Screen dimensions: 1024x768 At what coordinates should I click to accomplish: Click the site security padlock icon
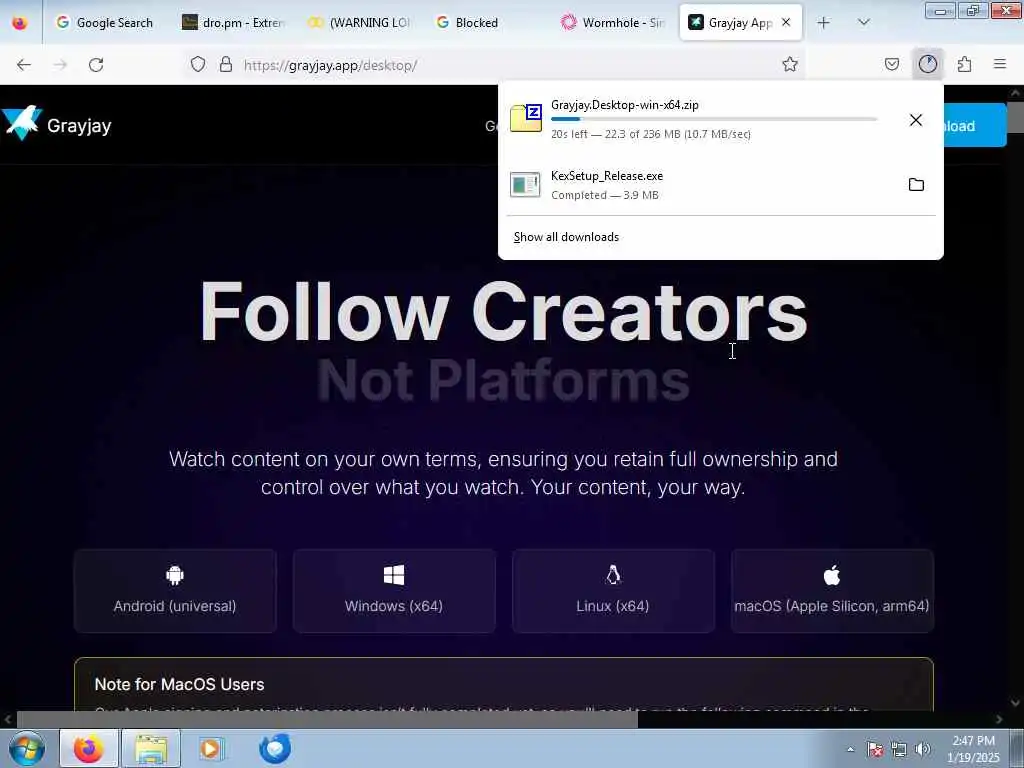coord(226,64)
